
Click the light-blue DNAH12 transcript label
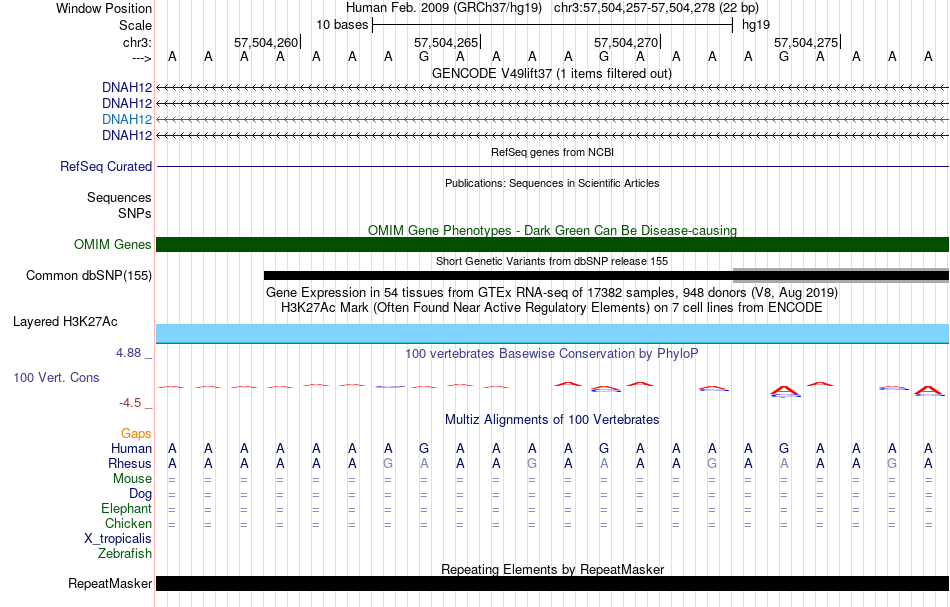[127, 119]
